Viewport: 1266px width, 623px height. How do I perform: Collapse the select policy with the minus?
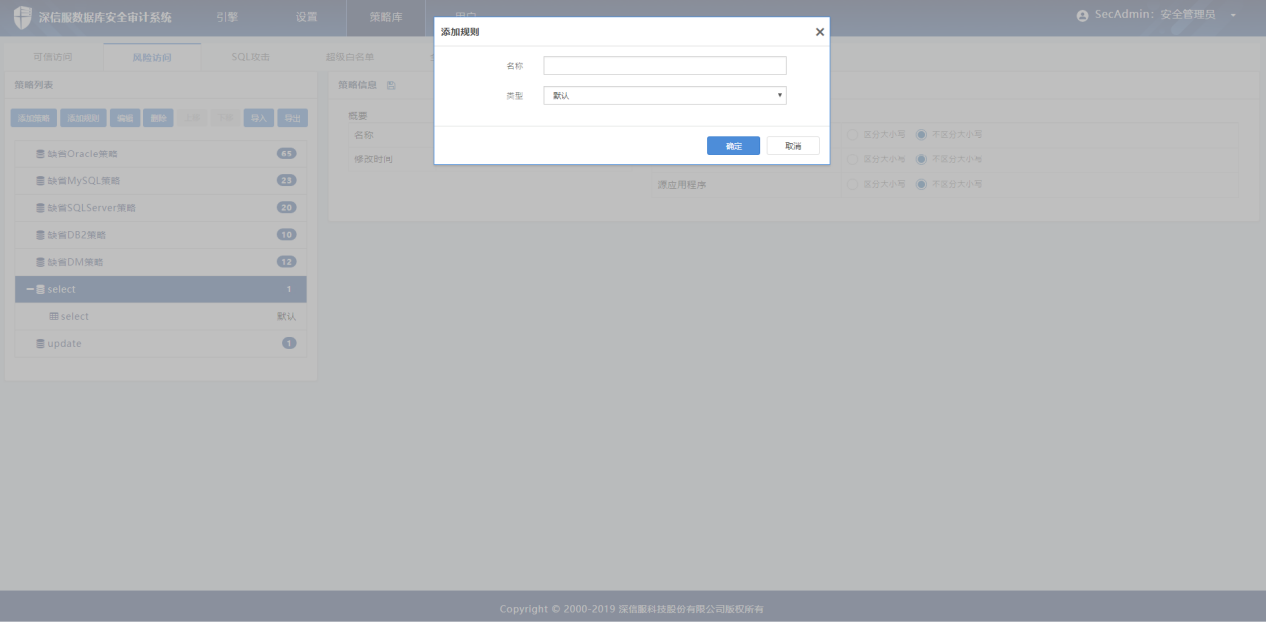coord(30,289)
